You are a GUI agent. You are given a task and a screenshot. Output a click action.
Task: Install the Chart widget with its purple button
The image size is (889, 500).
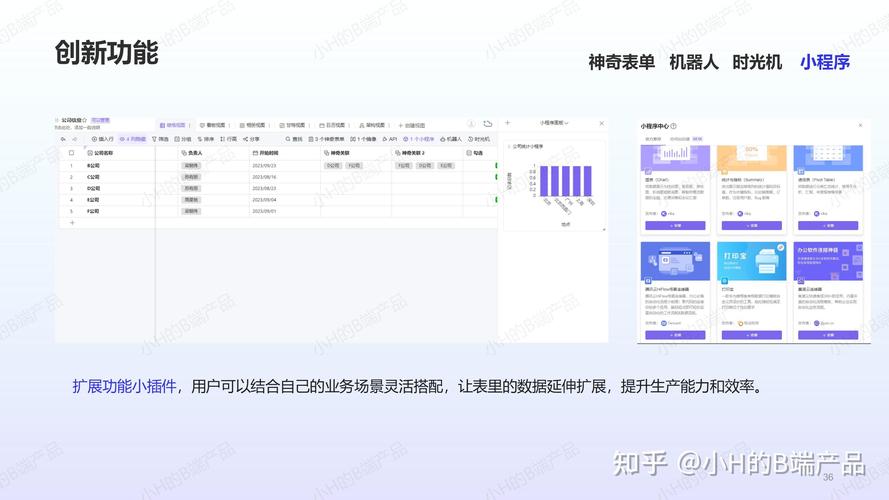[x=675, y=226]
